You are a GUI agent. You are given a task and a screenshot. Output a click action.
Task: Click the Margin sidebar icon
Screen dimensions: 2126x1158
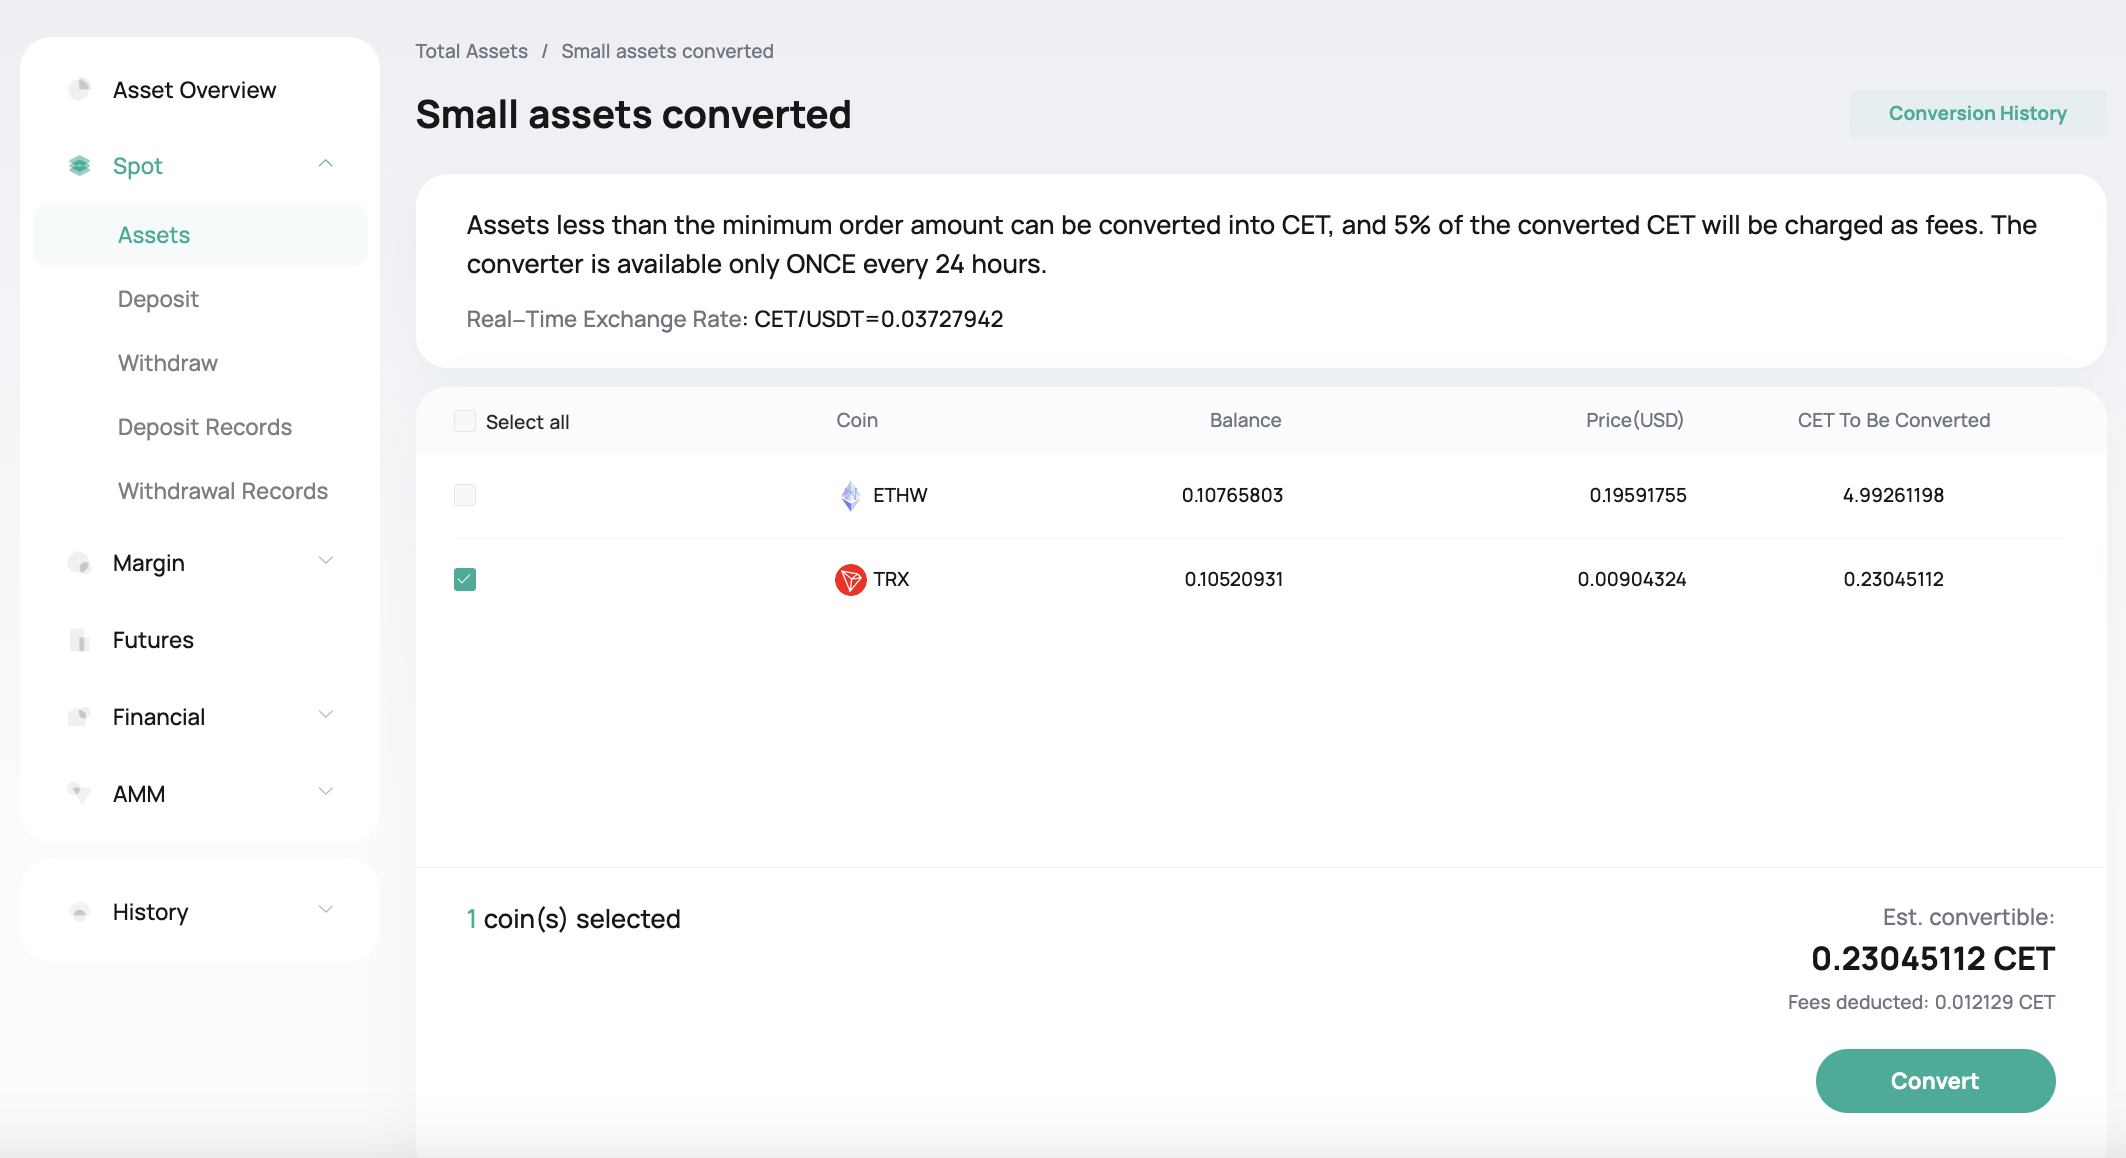[x=79, y=563]
